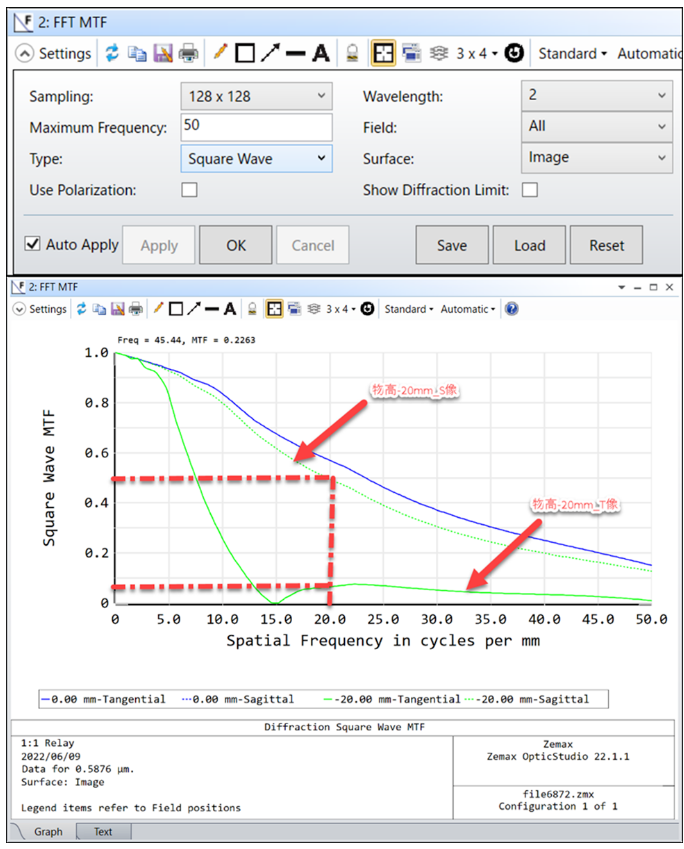Click the print icon in upper toolbar
This screenshot has height=849, width=684.
[188, 53]
